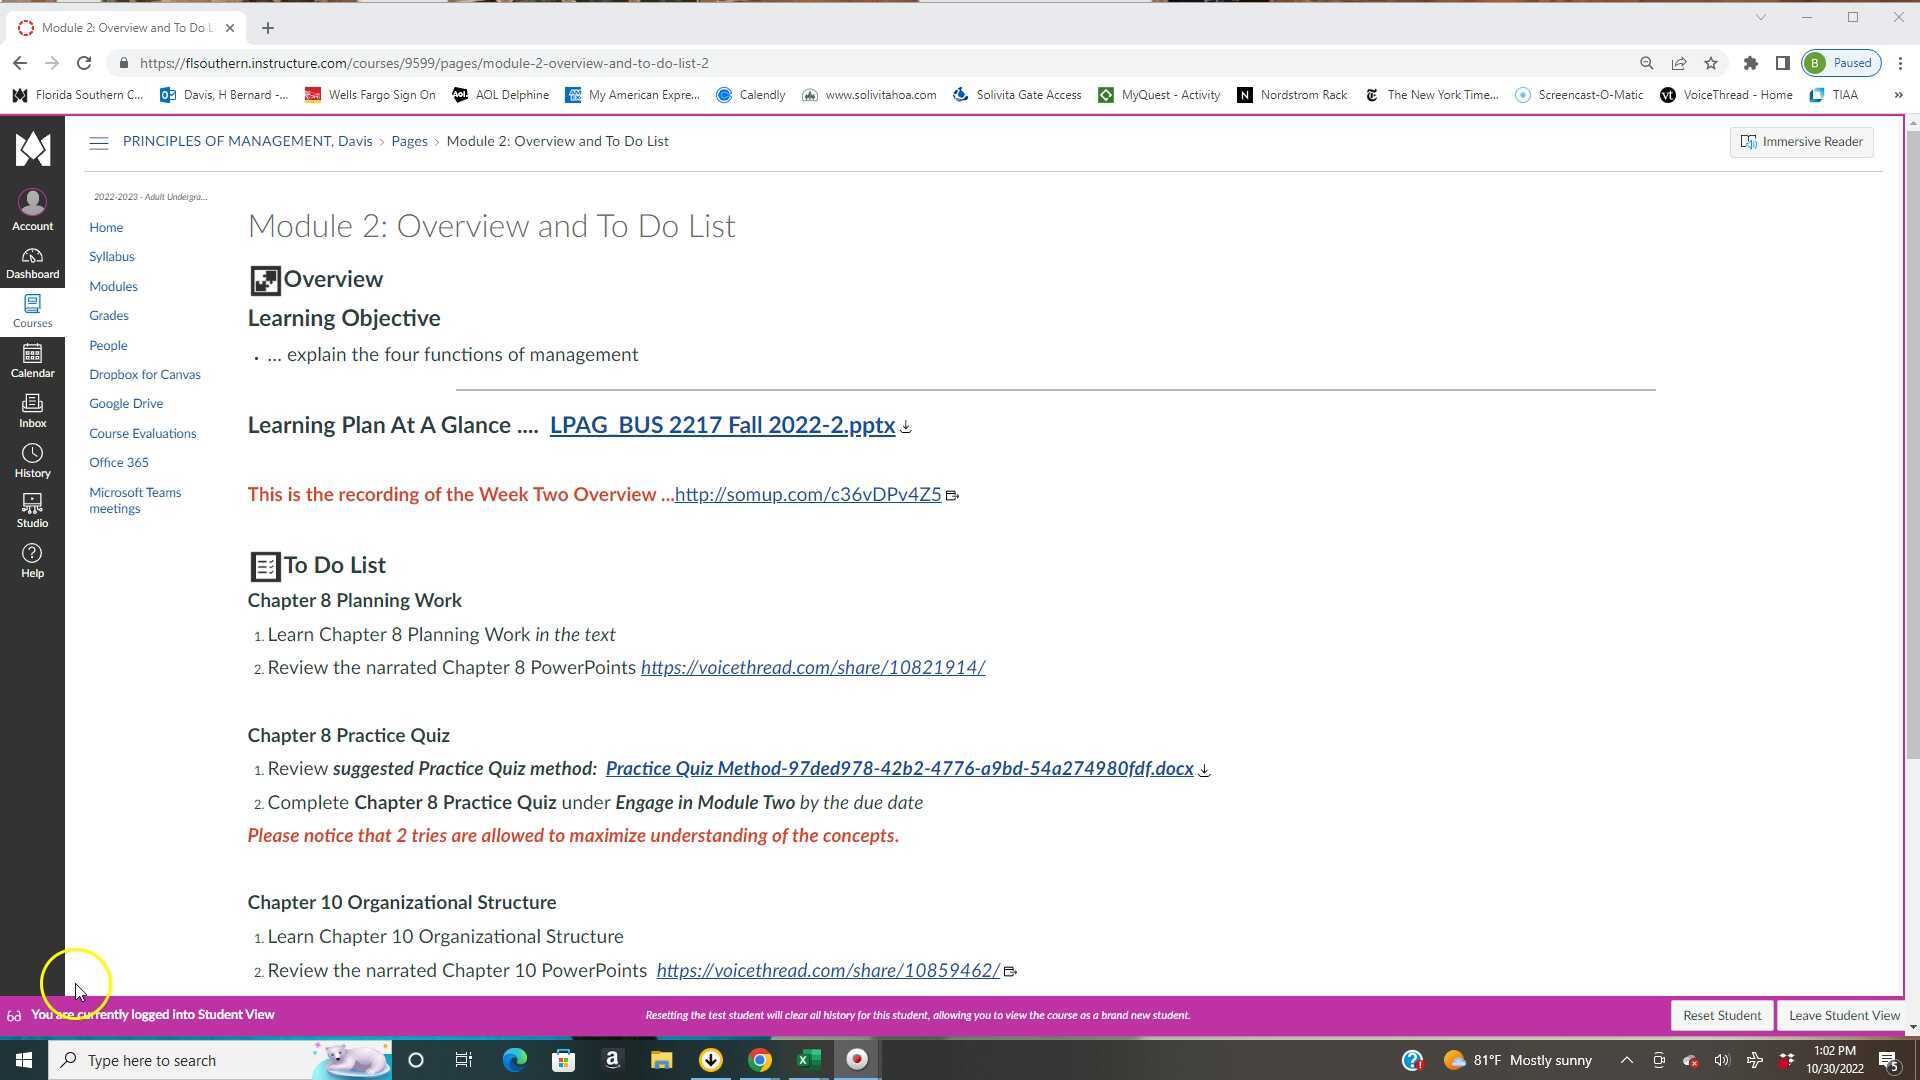Screen dimensions: 1920x1080
Task: Open the Account profile icon
Action: point(32,210)
